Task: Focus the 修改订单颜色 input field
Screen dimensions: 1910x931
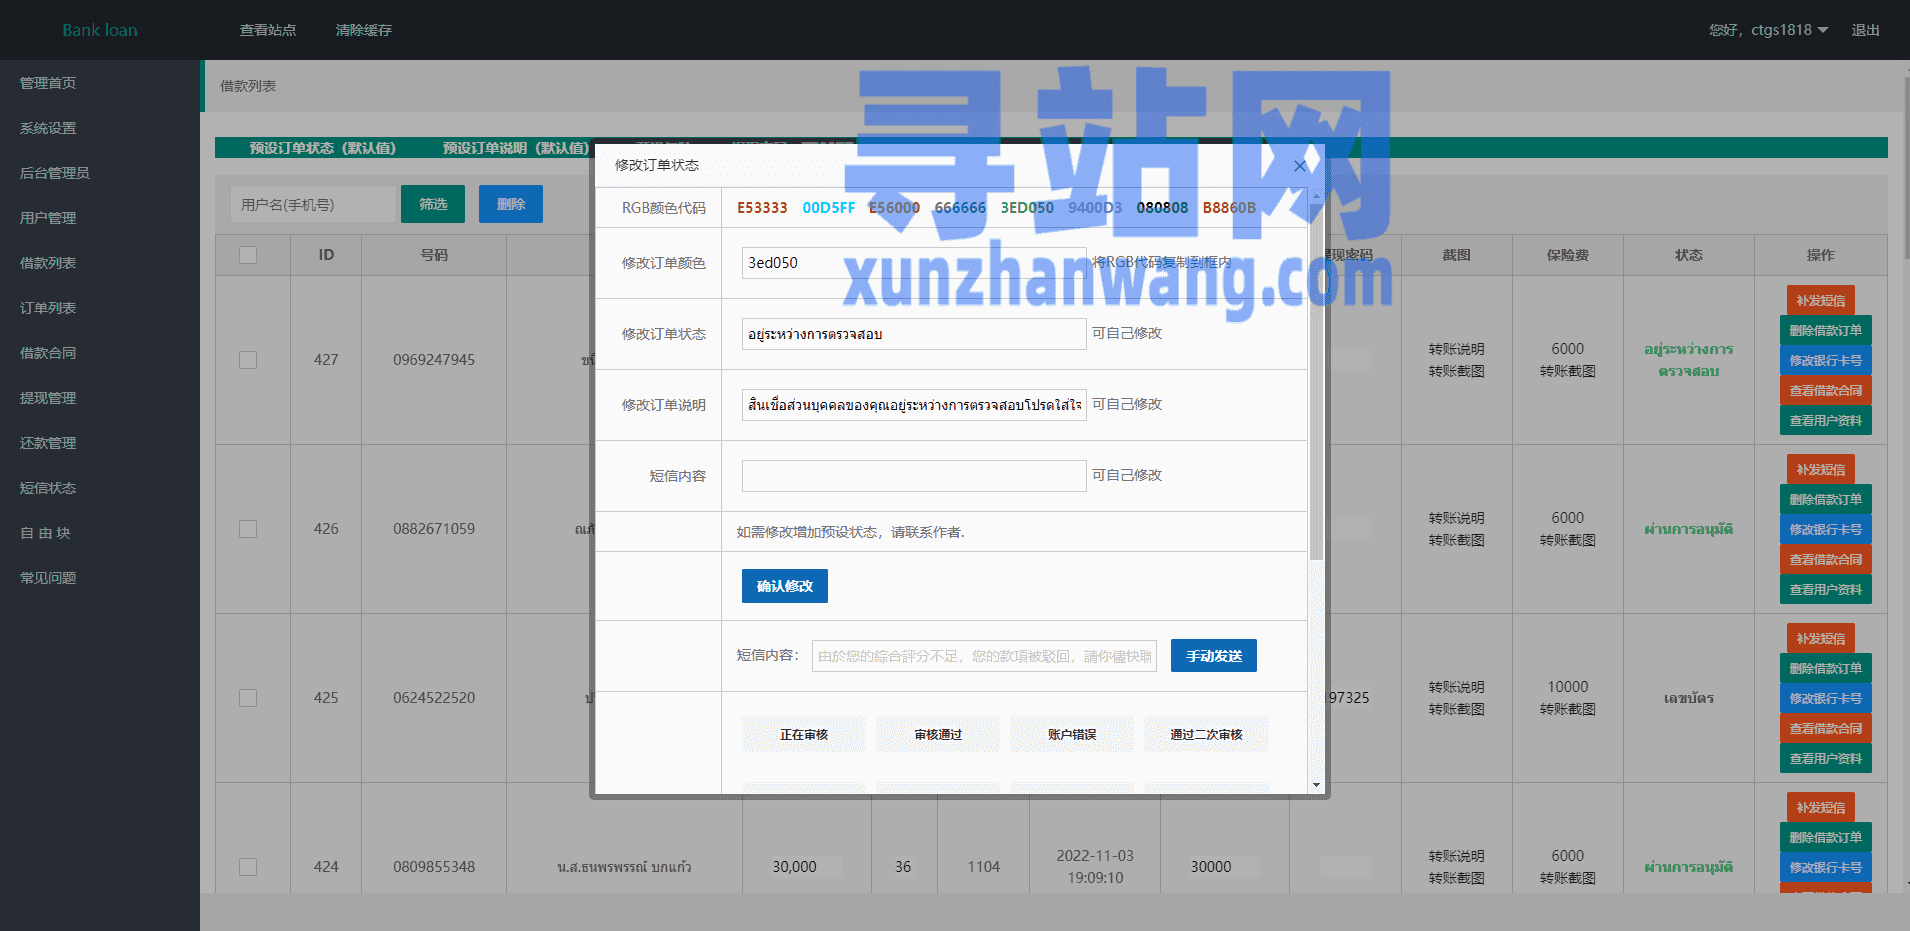Action: pos(912,263)
